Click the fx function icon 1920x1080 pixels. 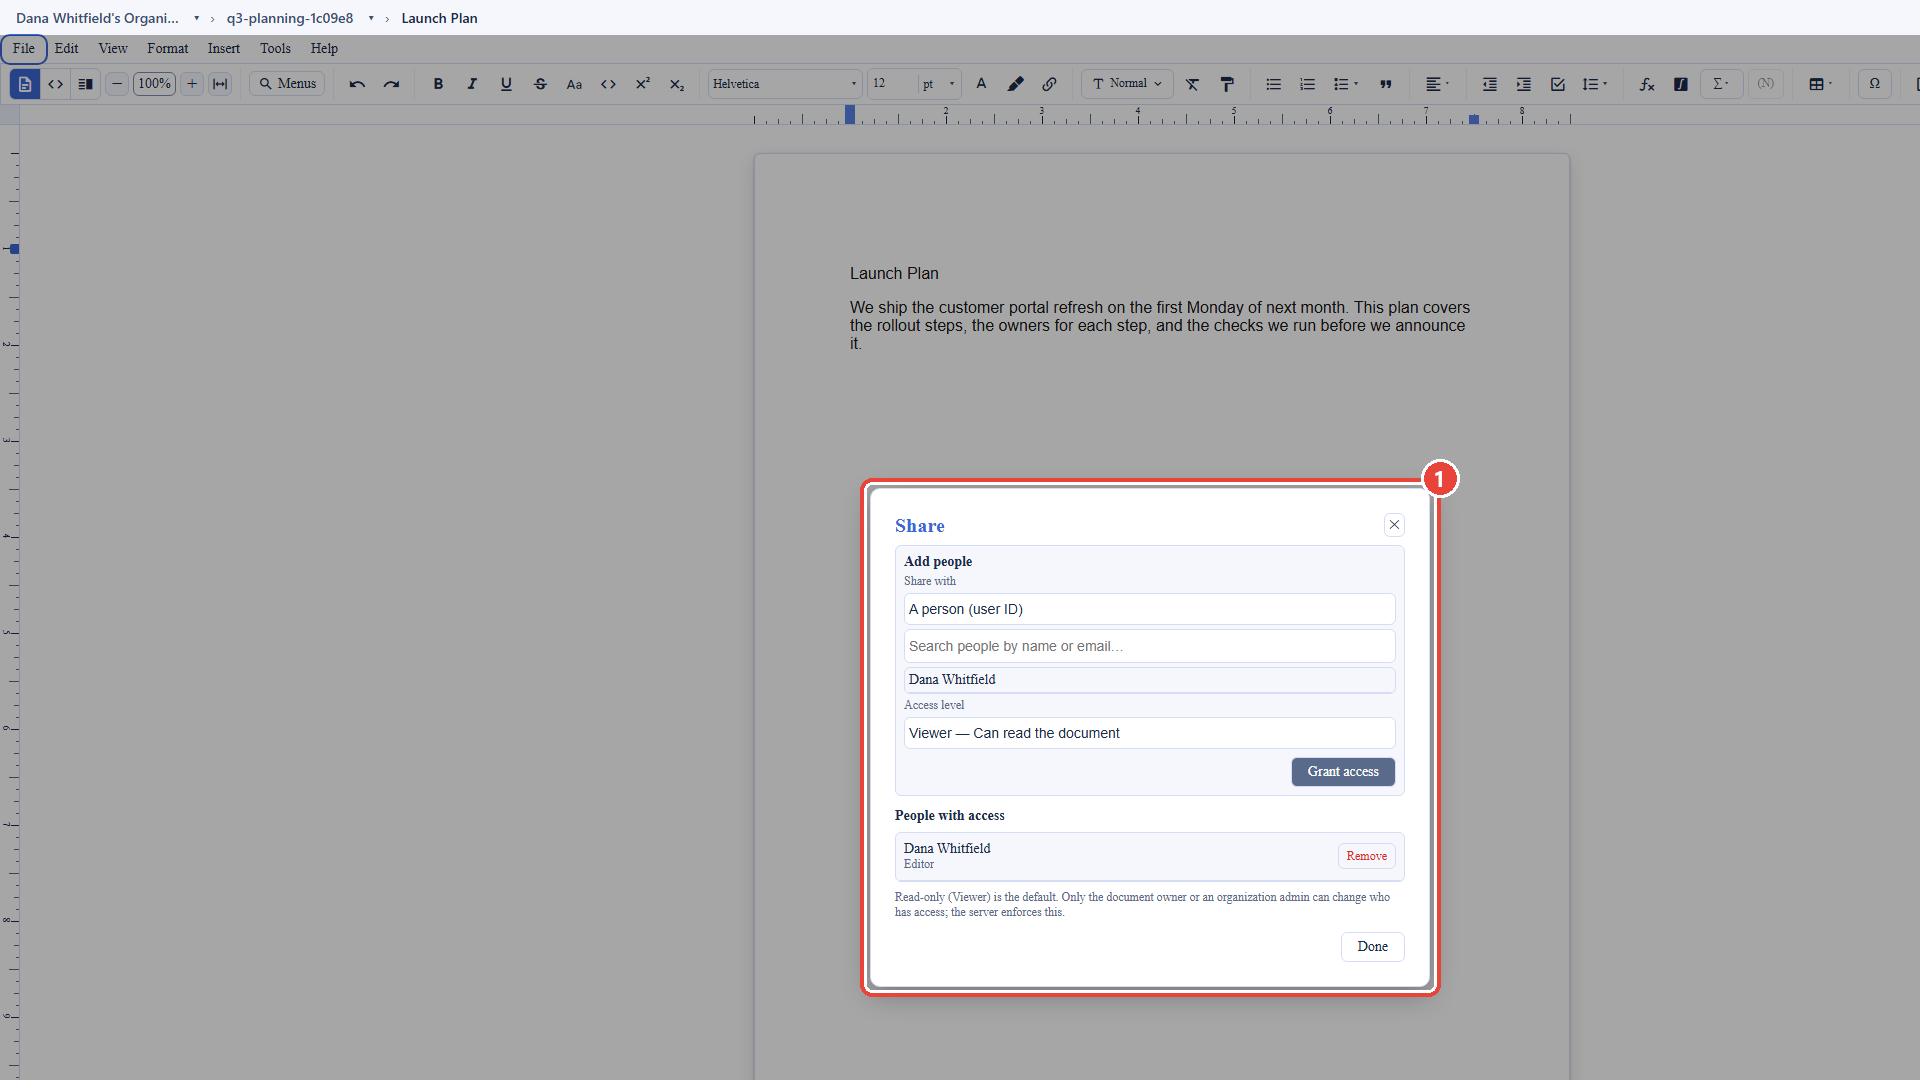1646,84
